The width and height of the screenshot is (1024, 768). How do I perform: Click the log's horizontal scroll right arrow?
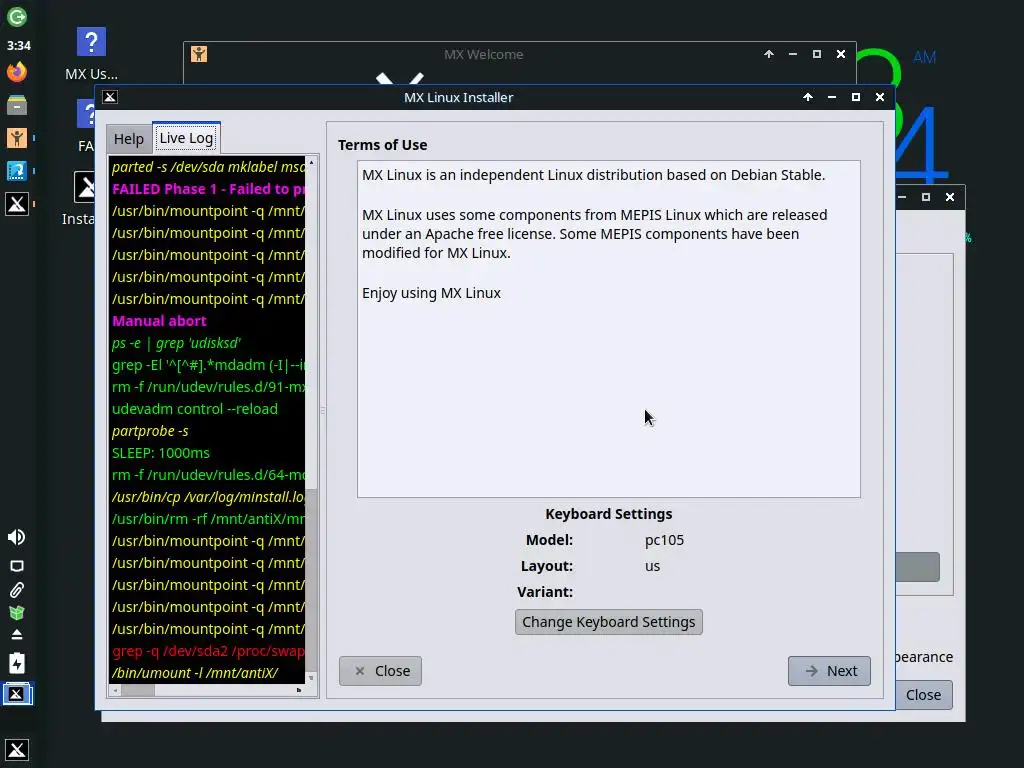[299, 690]
